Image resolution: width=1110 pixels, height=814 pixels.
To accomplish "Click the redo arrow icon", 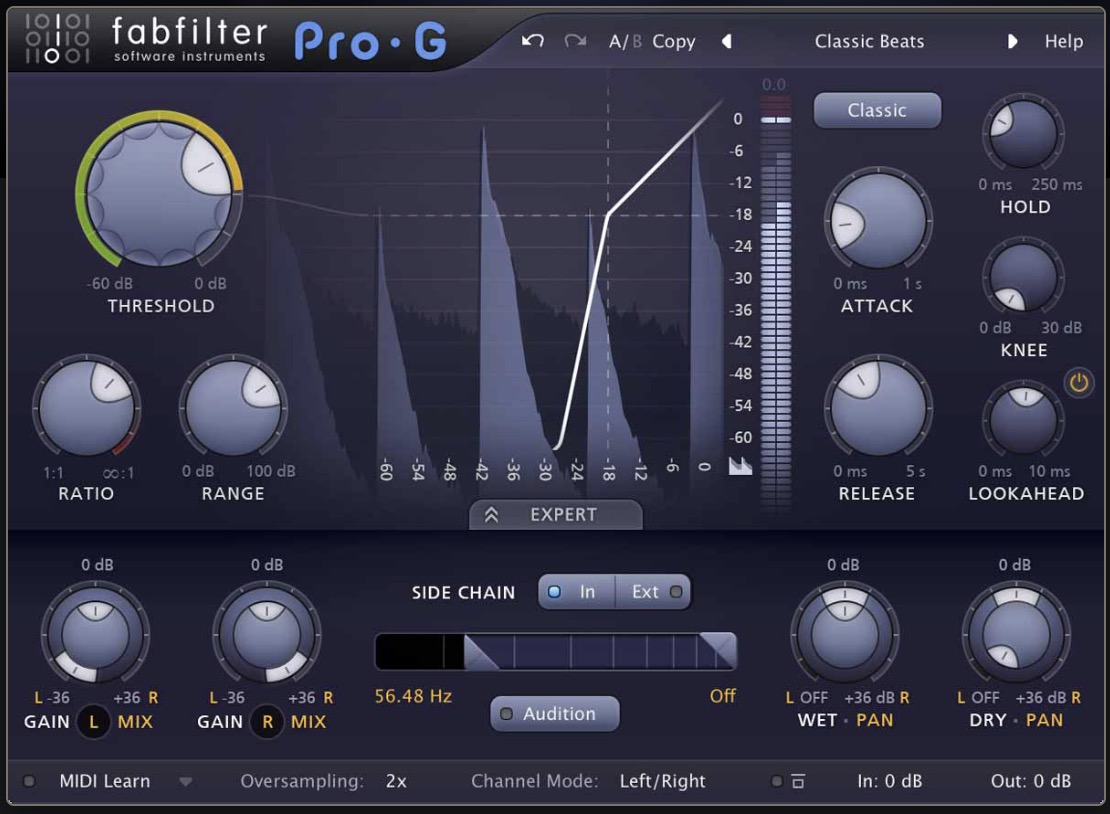I will [x=575, y=40].
